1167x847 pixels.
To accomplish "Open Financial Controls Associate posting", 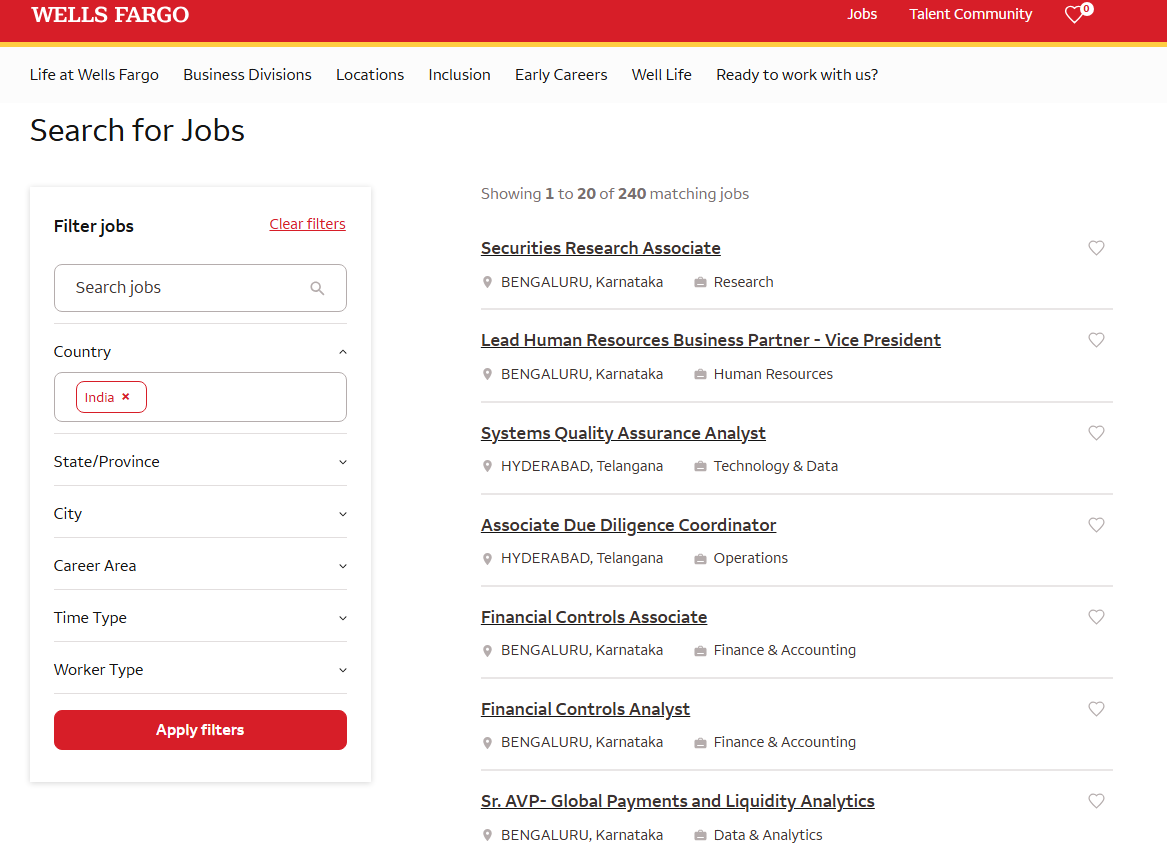I will (594, 617).
